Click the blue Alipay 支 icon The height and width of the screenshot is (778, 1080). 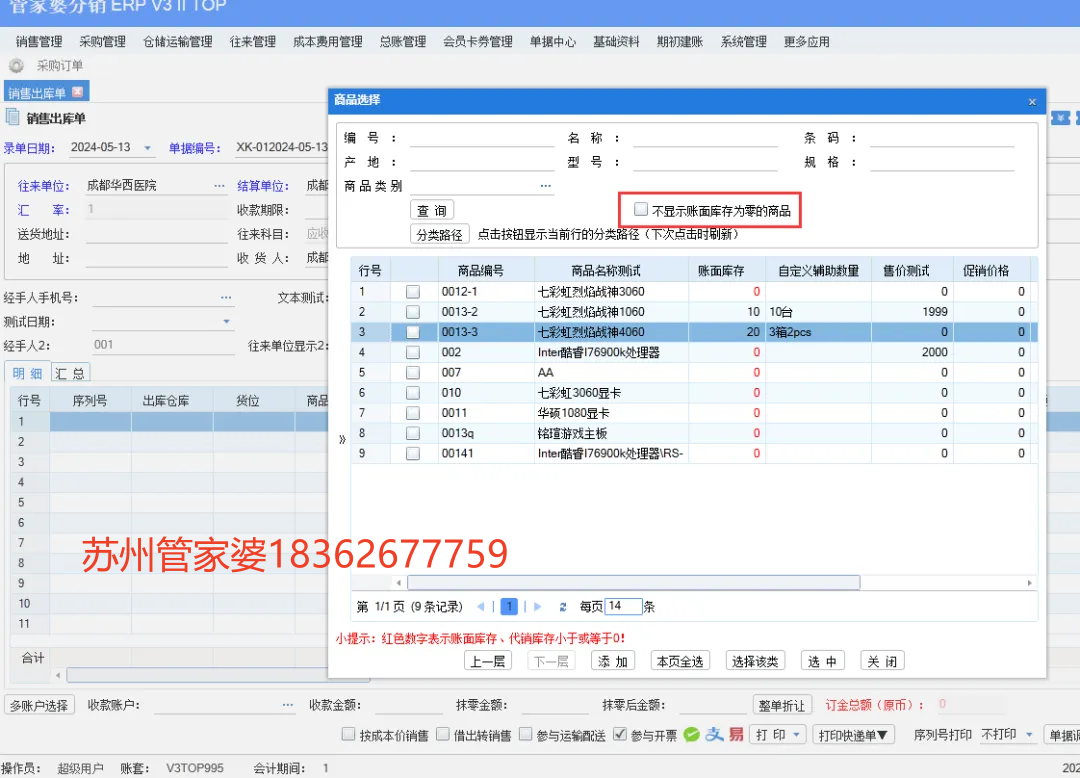(x=714, y=735)
